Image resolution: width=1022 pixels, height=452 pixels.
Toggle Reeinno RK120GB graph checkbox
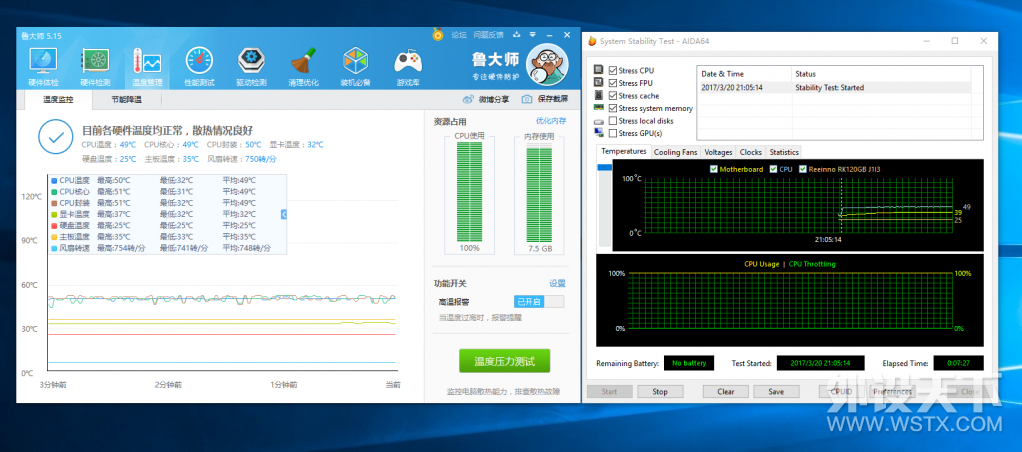pos(803,169)
